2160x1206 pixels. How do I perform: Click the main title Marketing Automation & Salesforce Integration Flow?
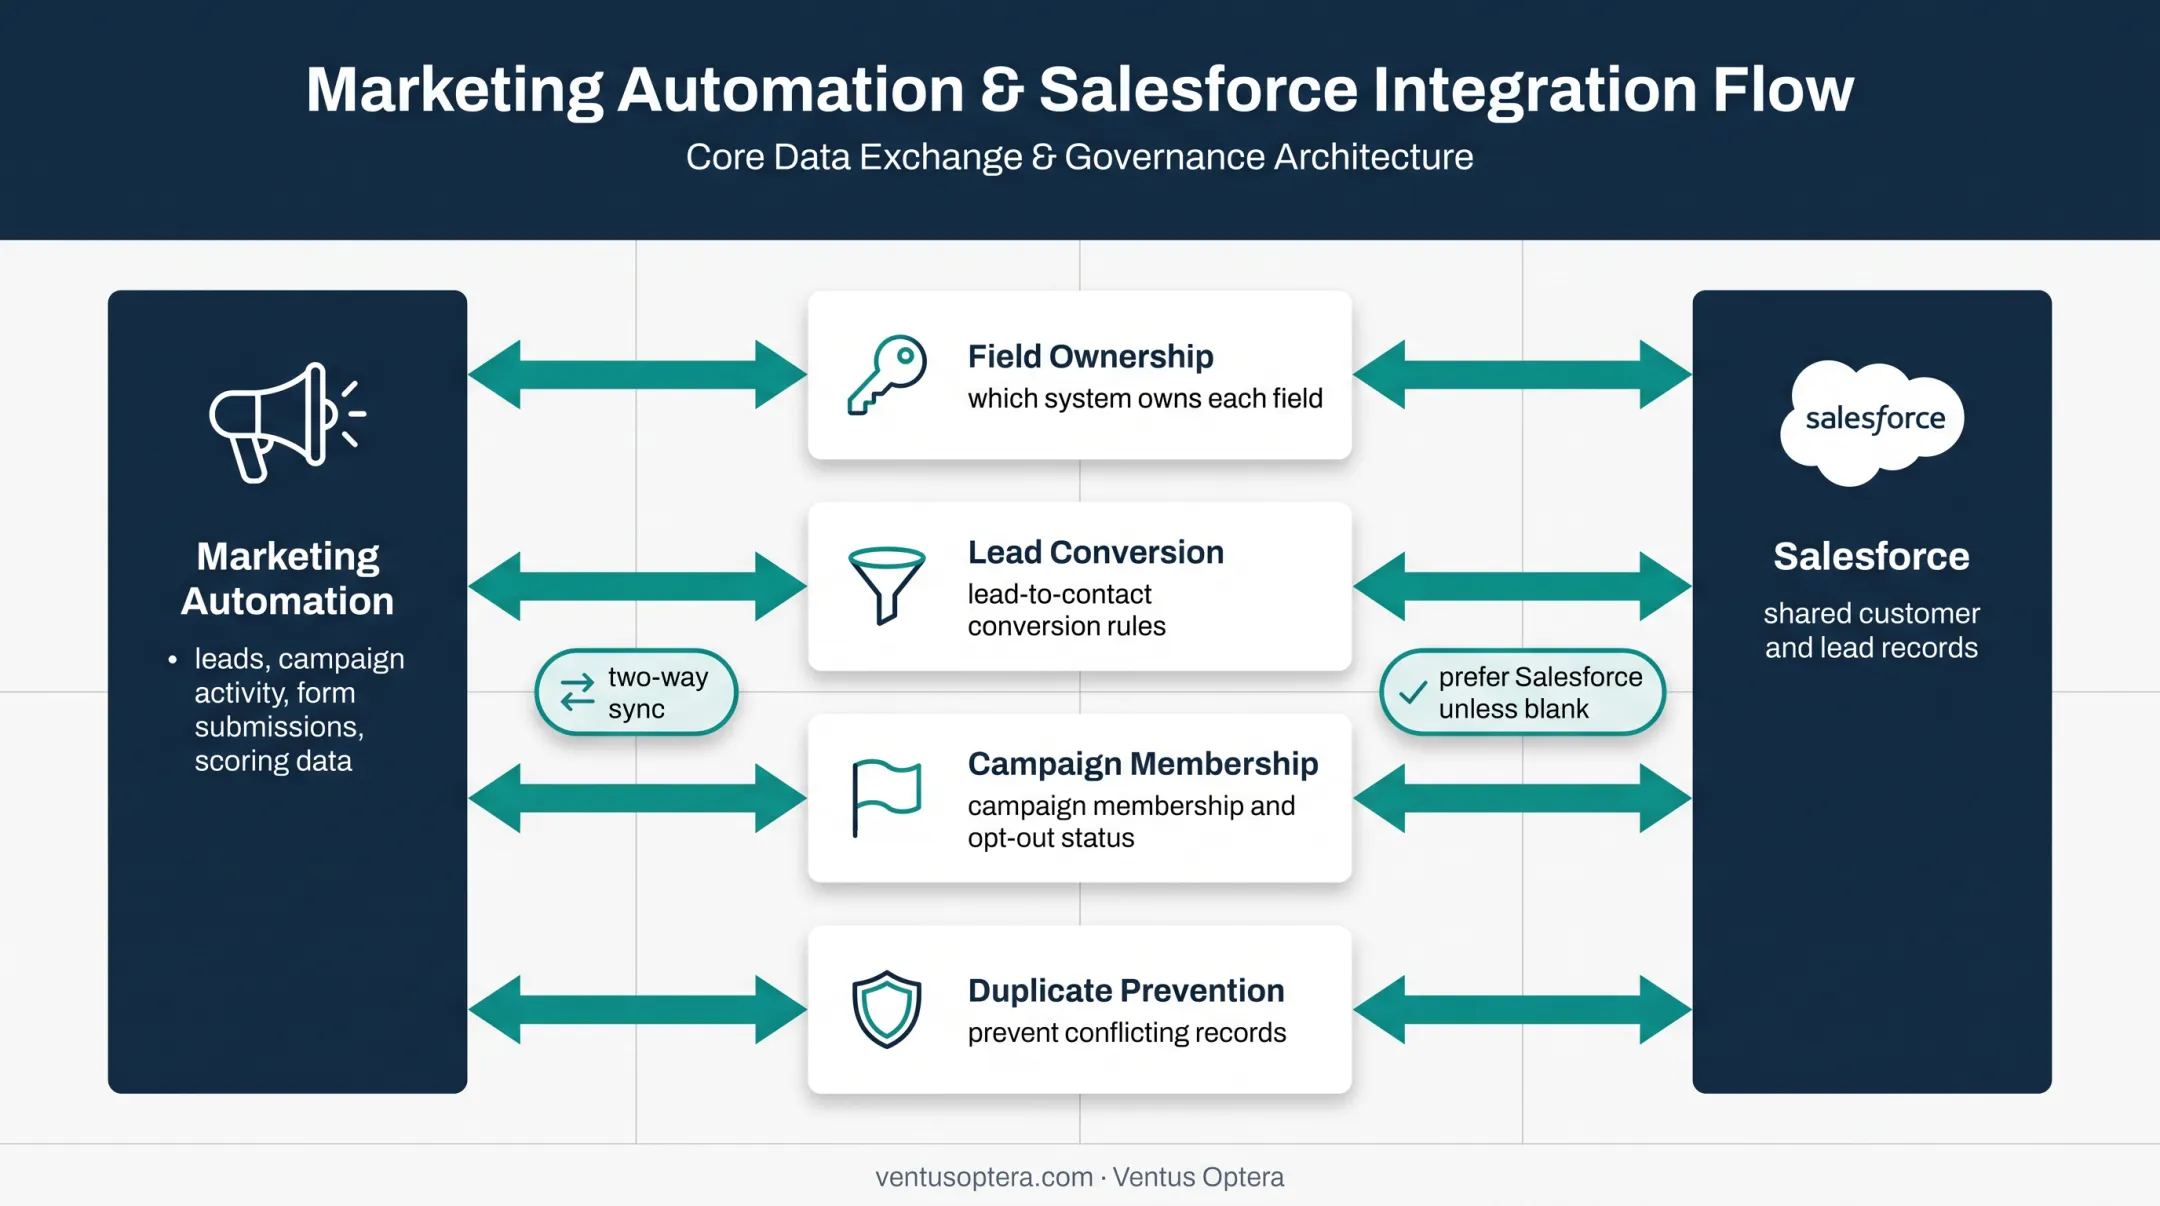click(x=1080, y=89)
